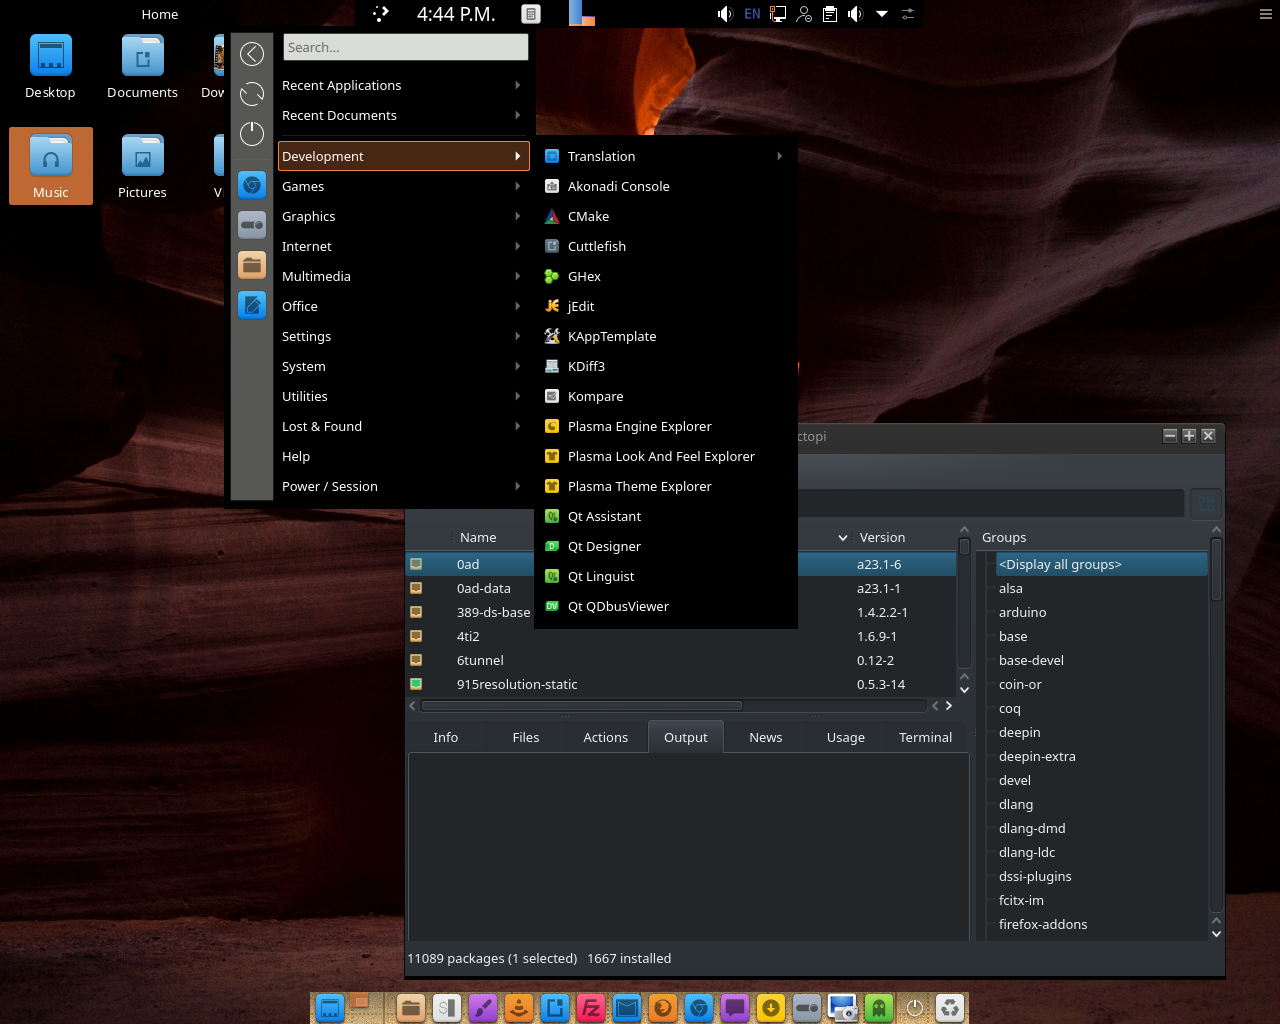
Task: Launch CMake from Development menu
Action: click(x=666, y=216)
